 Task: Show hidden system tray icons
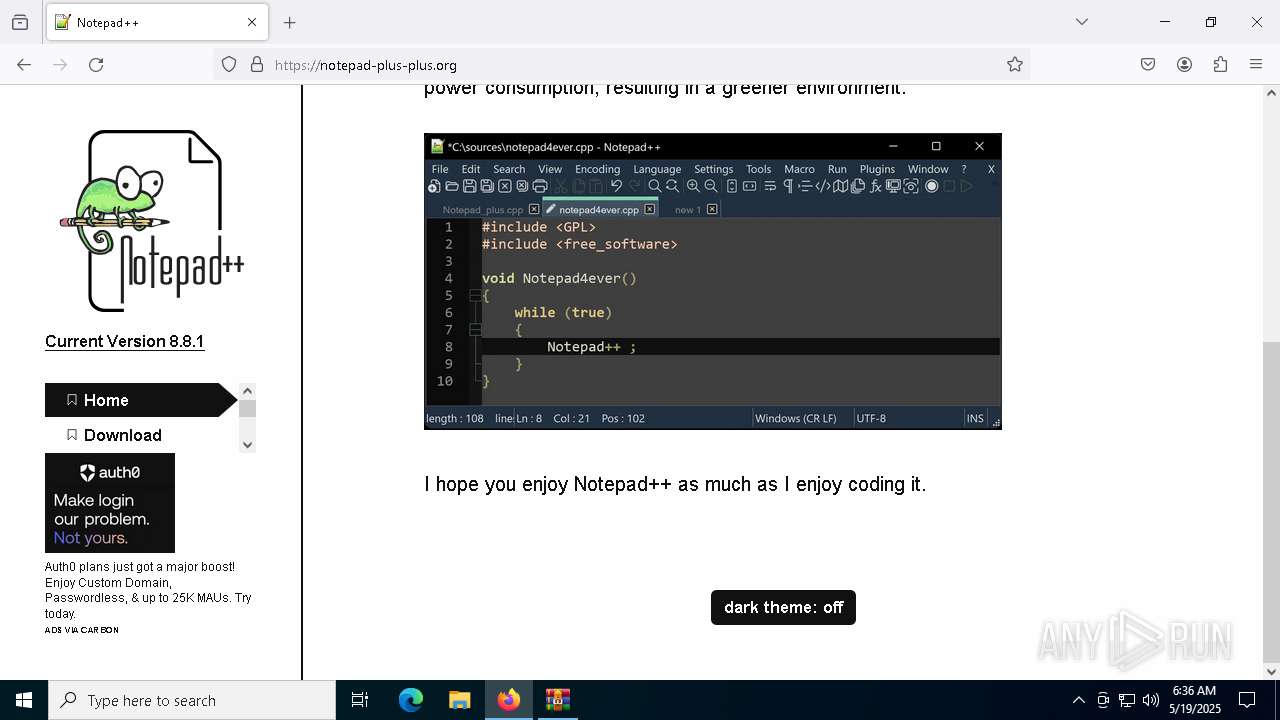point(1078,700)
